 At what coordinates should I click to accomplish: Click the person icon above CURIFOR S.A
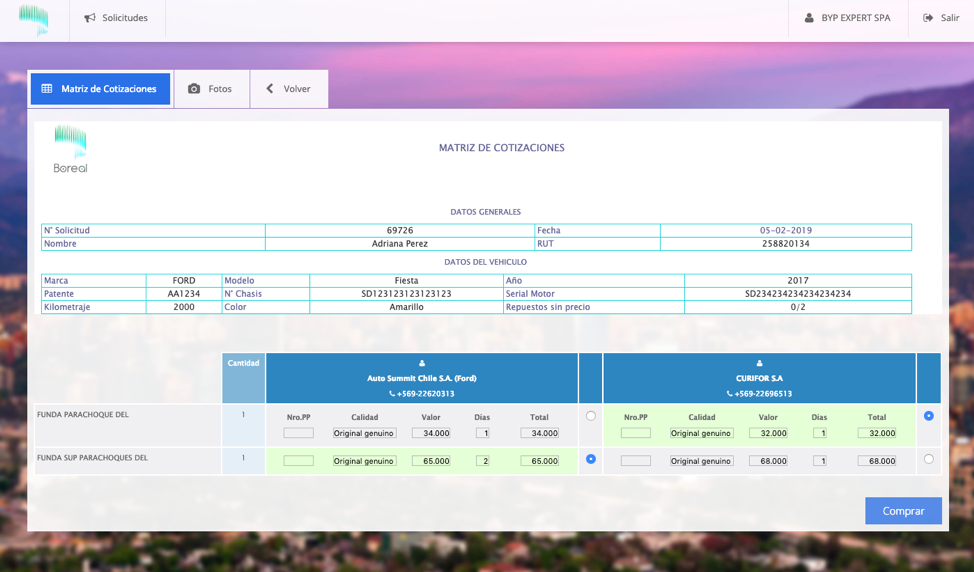pos(759,364)
